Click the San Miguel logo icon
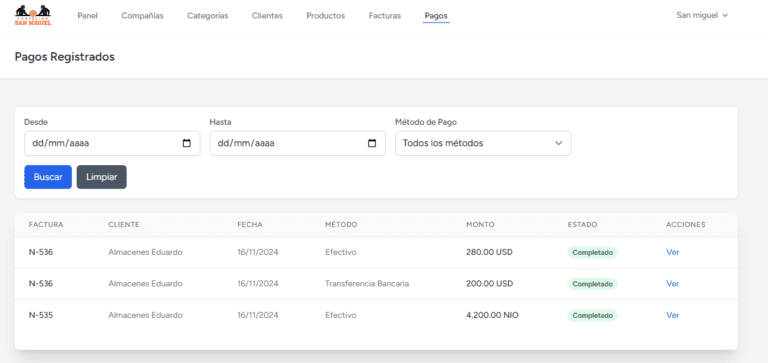The width and height of the screenshot is (768, 363). pyautogui.click(x=33, y=16)
